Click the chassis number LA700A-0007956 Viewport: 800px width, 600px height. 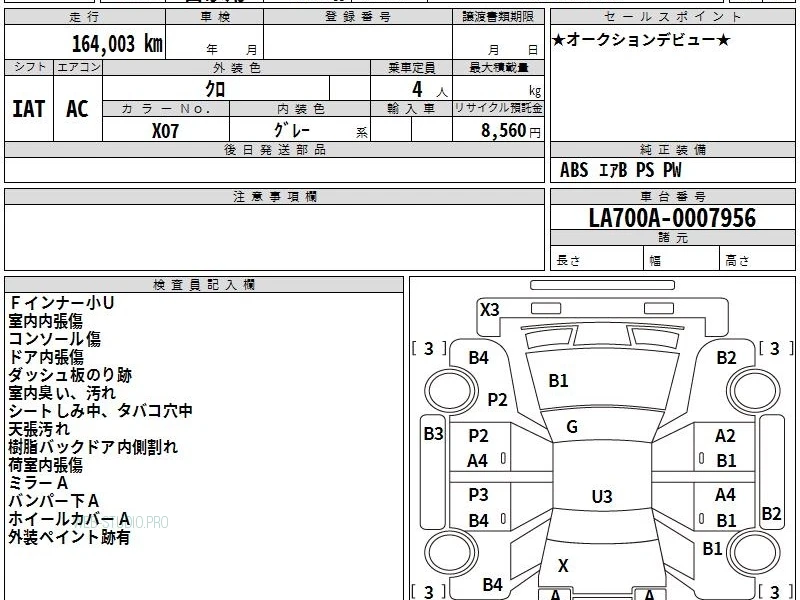tap(672, 218)
